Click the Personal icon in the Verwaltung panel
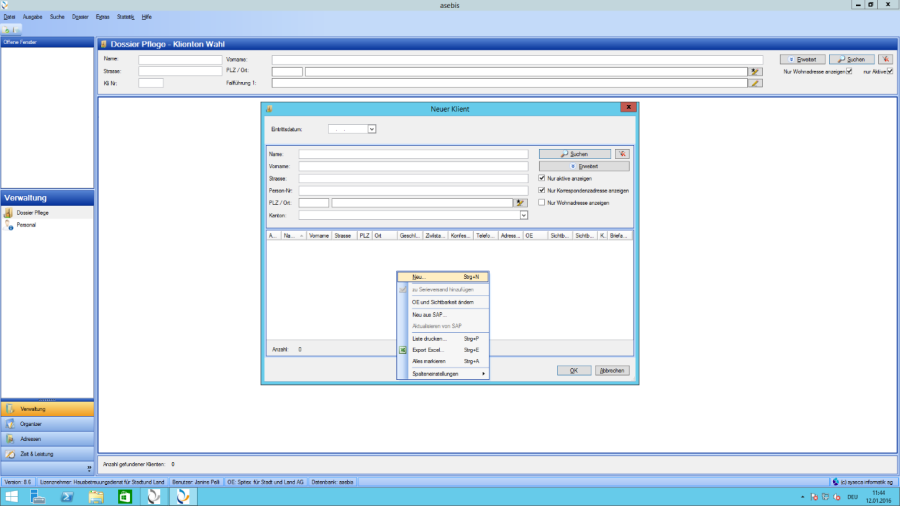The height and width of the screenshot is (506, 900). coord(8,225)
